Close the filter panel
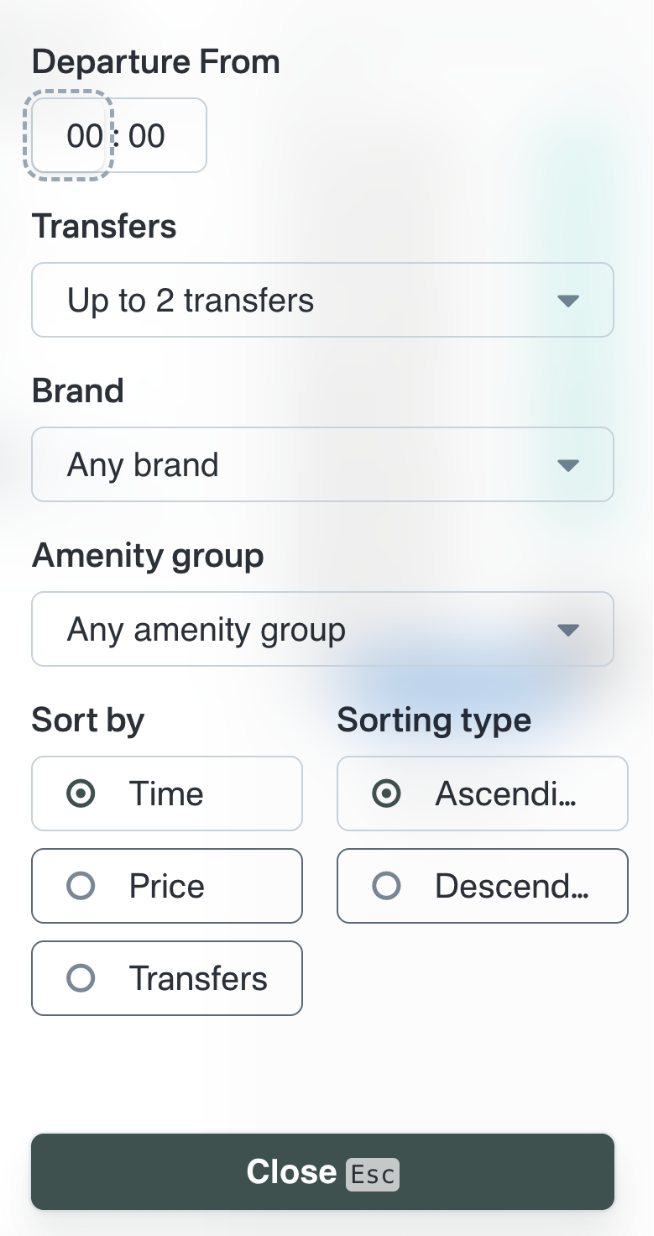This screenshot has width=654, height=1236. pyautogui.click(x=322, y=1171)
